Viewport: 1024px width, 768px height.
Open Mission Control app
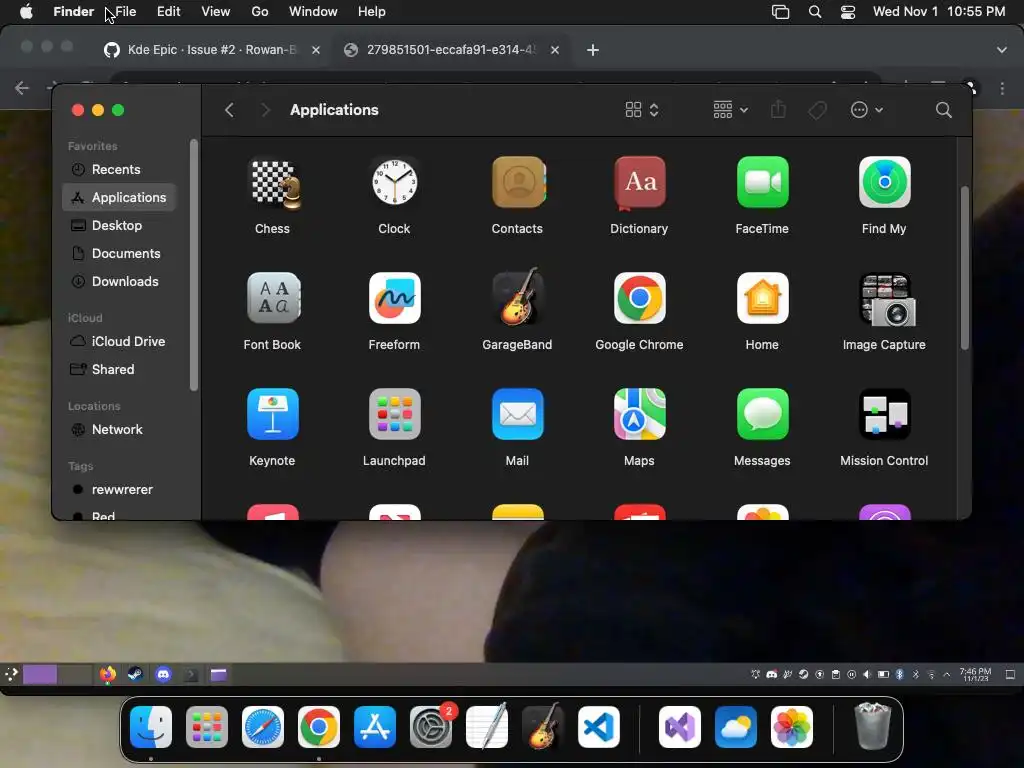tap(884, 414)
